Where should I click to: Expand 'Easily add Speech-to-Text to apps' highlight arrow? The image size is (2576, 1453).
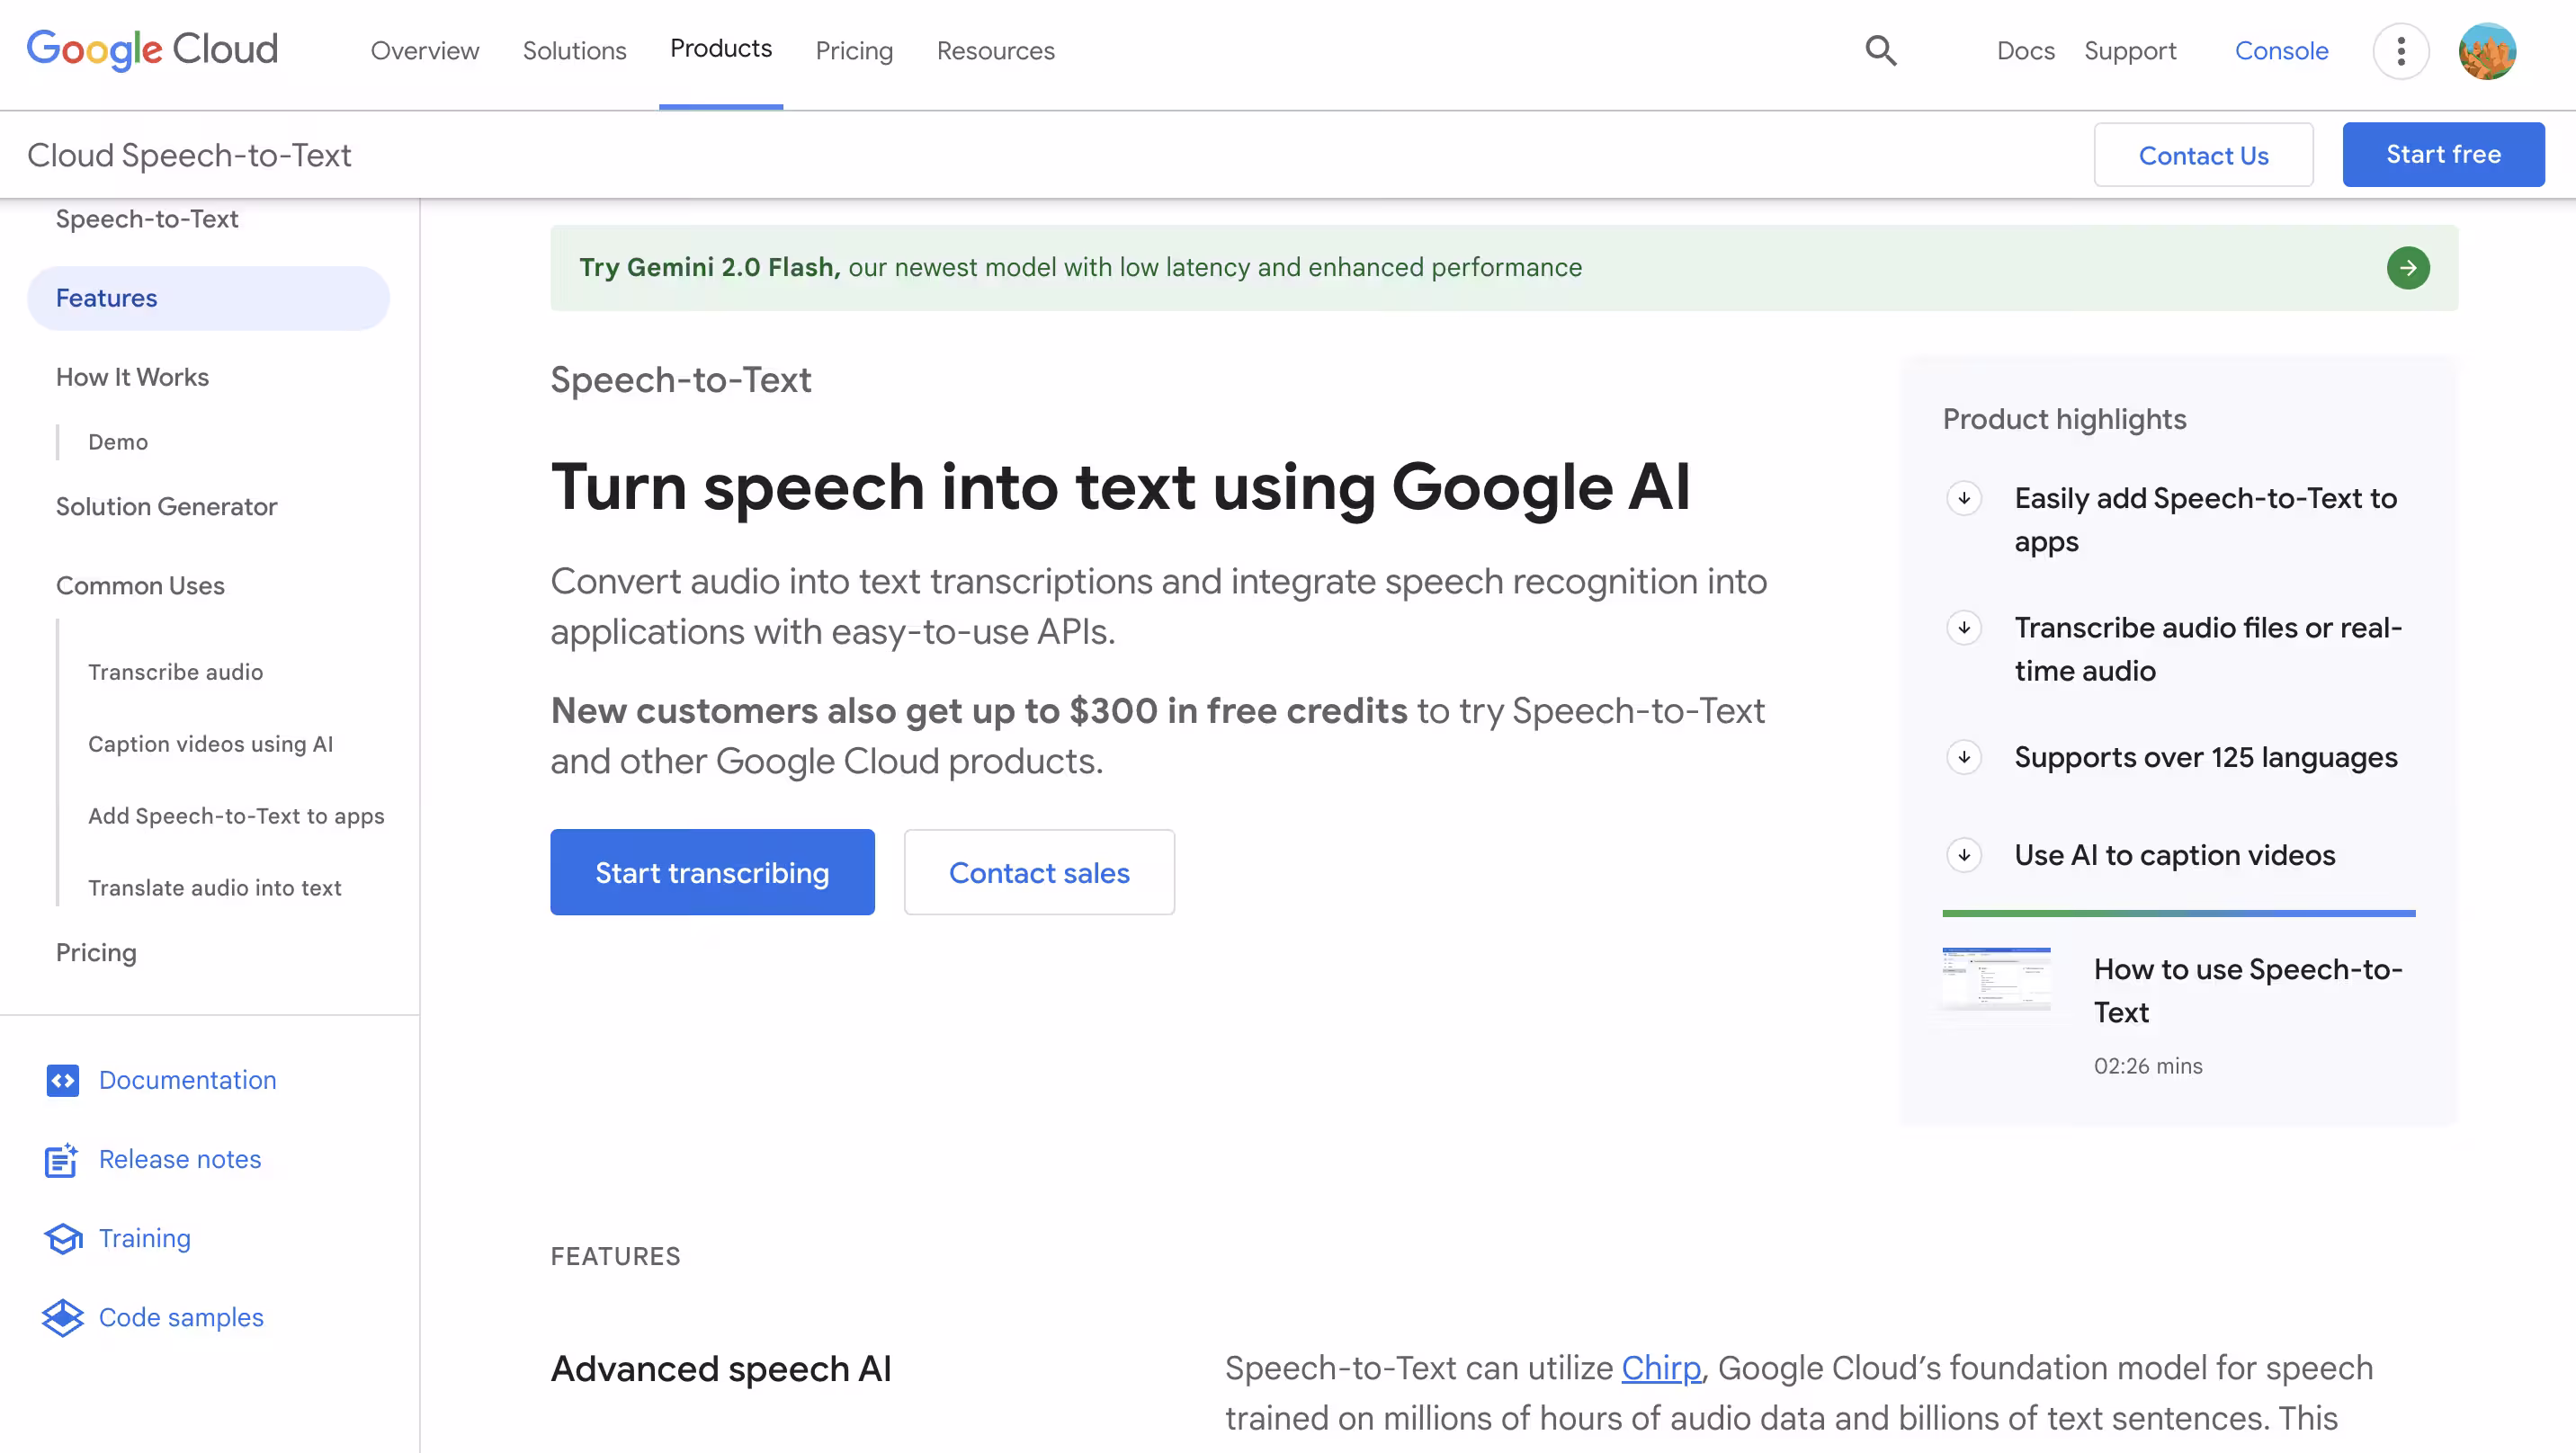[1964, 498]
